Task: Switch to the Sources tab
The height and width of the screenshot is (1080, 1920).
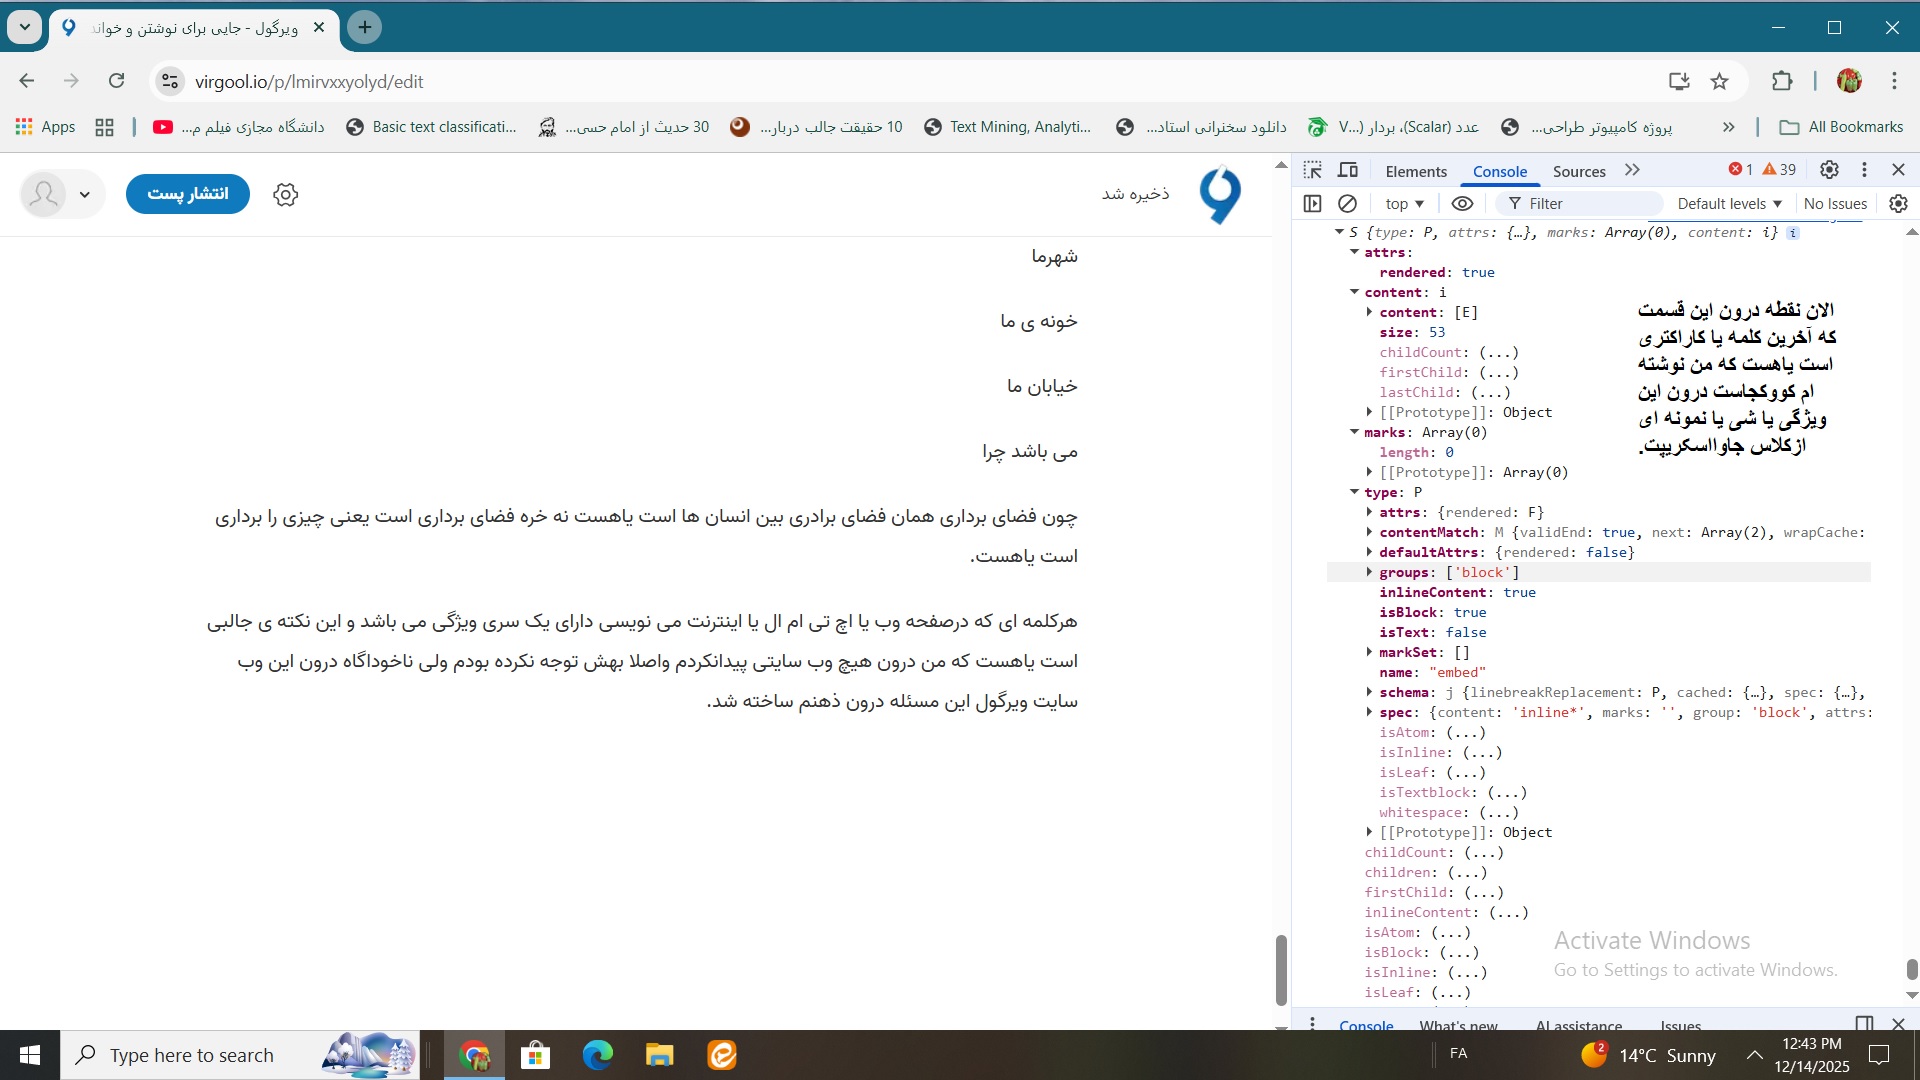Action: click(1578, 171)
